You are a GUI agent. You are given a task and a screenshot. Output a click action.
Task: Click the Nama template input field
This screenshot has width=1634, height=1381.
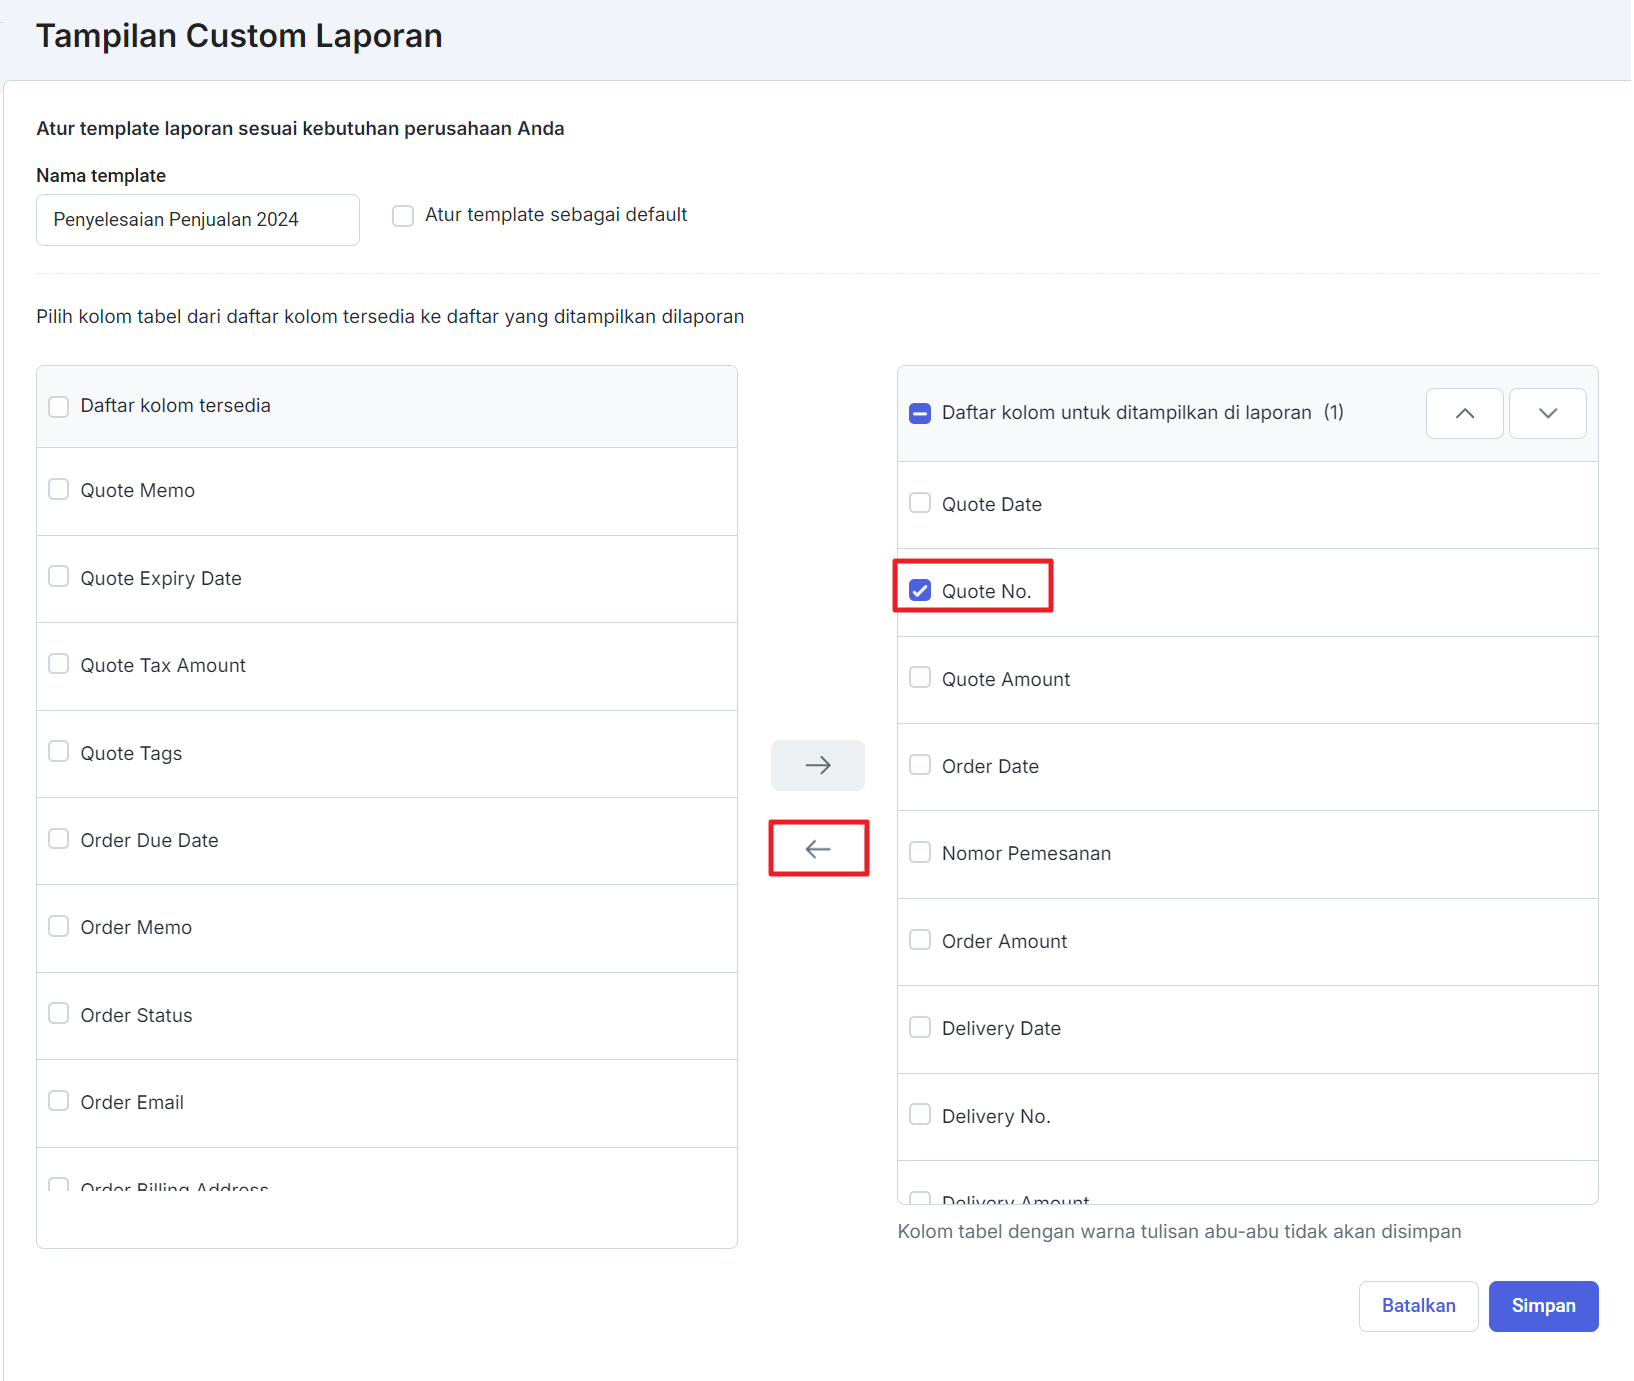point(198,220)
